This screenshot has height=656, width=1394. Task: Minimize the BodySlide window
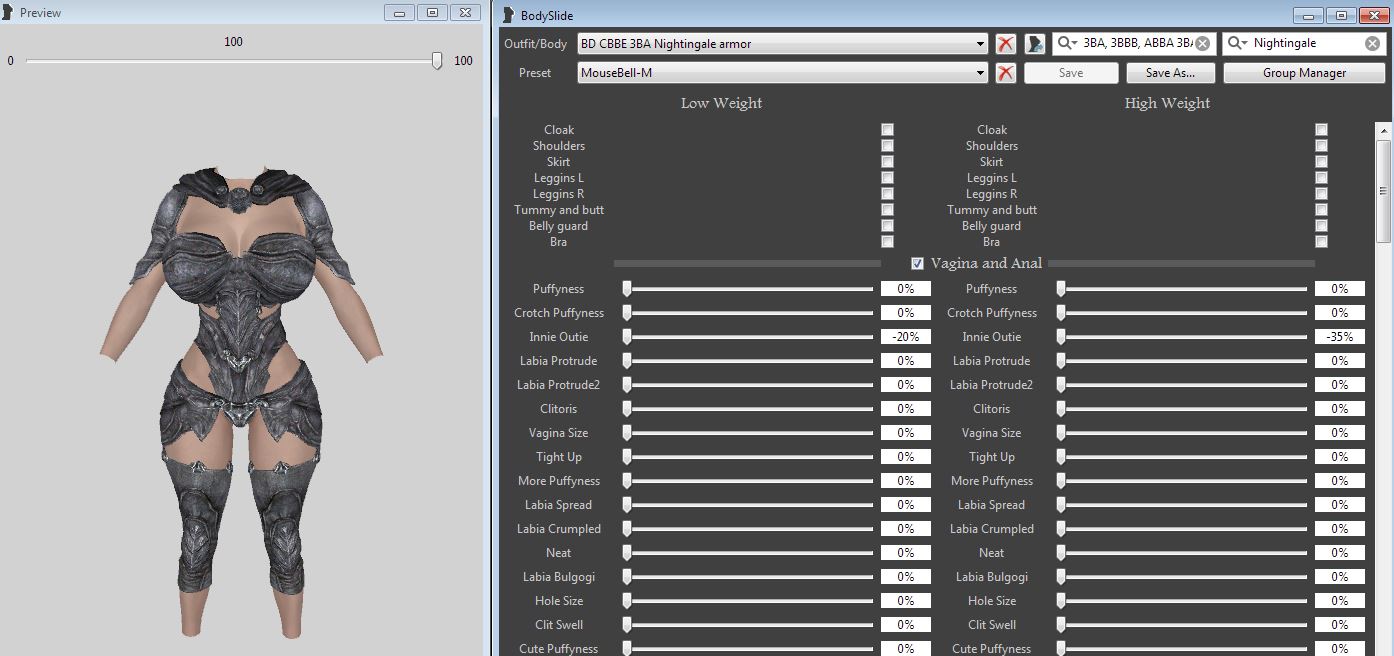pyautogui.click(x=1308, y=15)
